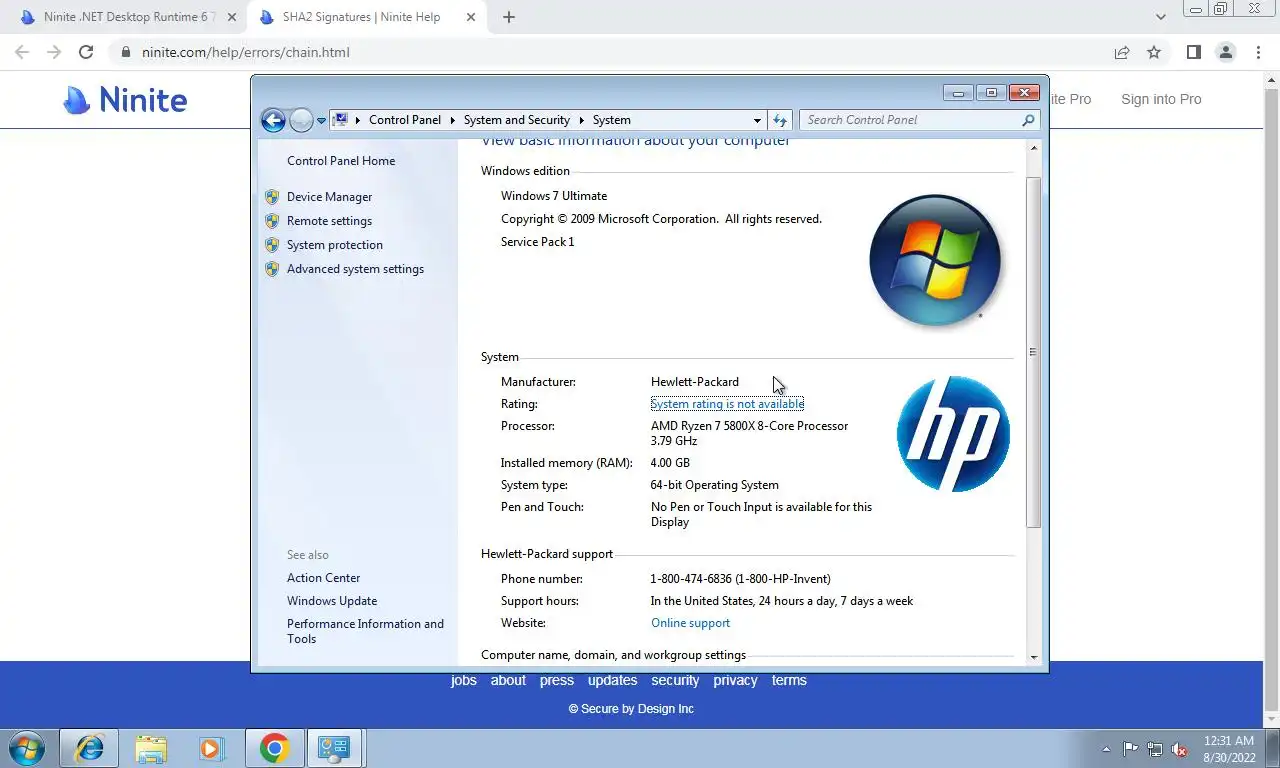1280x768 pixels.
Task: Click the search magnifier in Control Panel
Action: (1028, 120)
